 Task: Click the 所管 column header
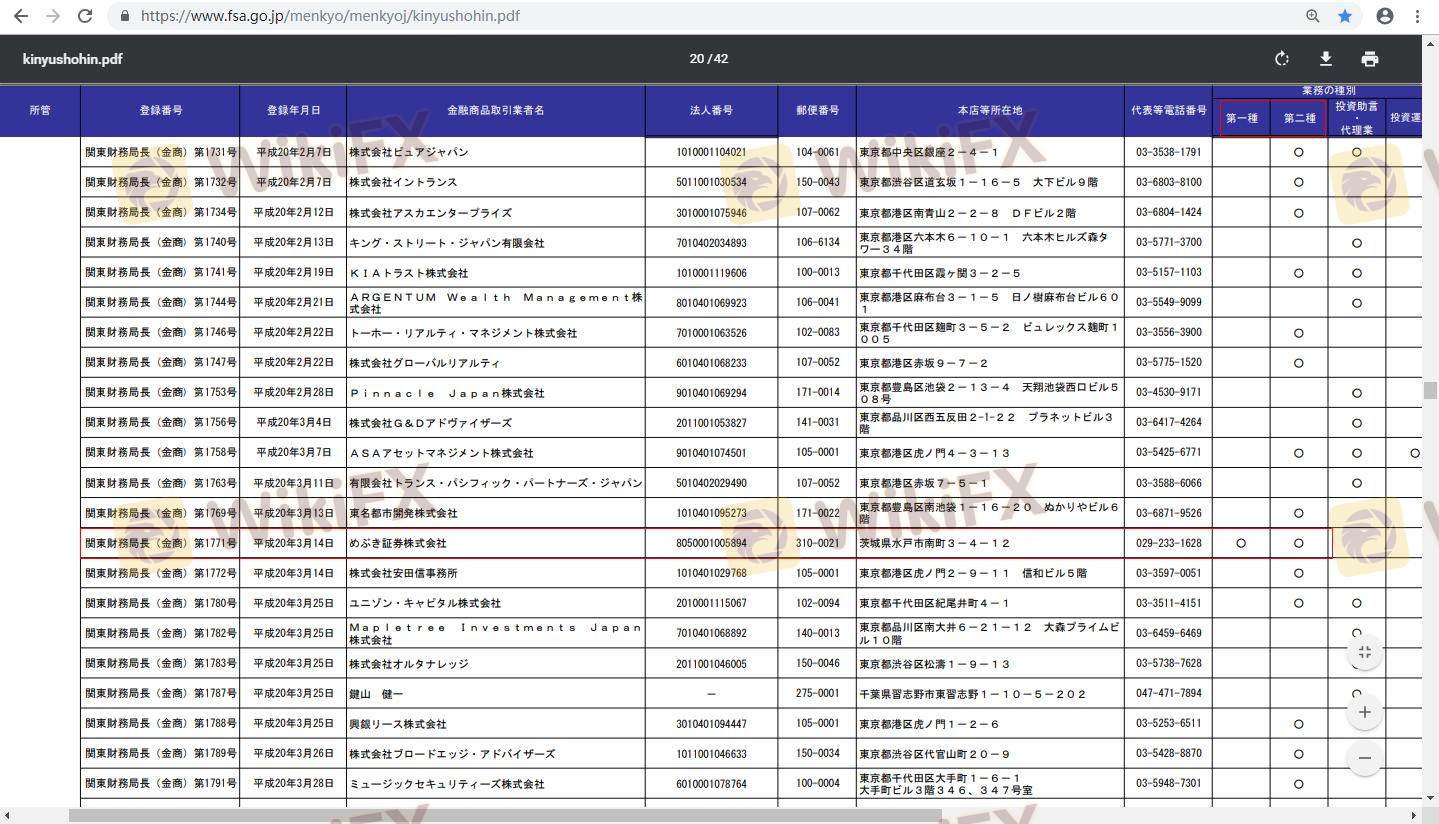[x=40, y=110]
